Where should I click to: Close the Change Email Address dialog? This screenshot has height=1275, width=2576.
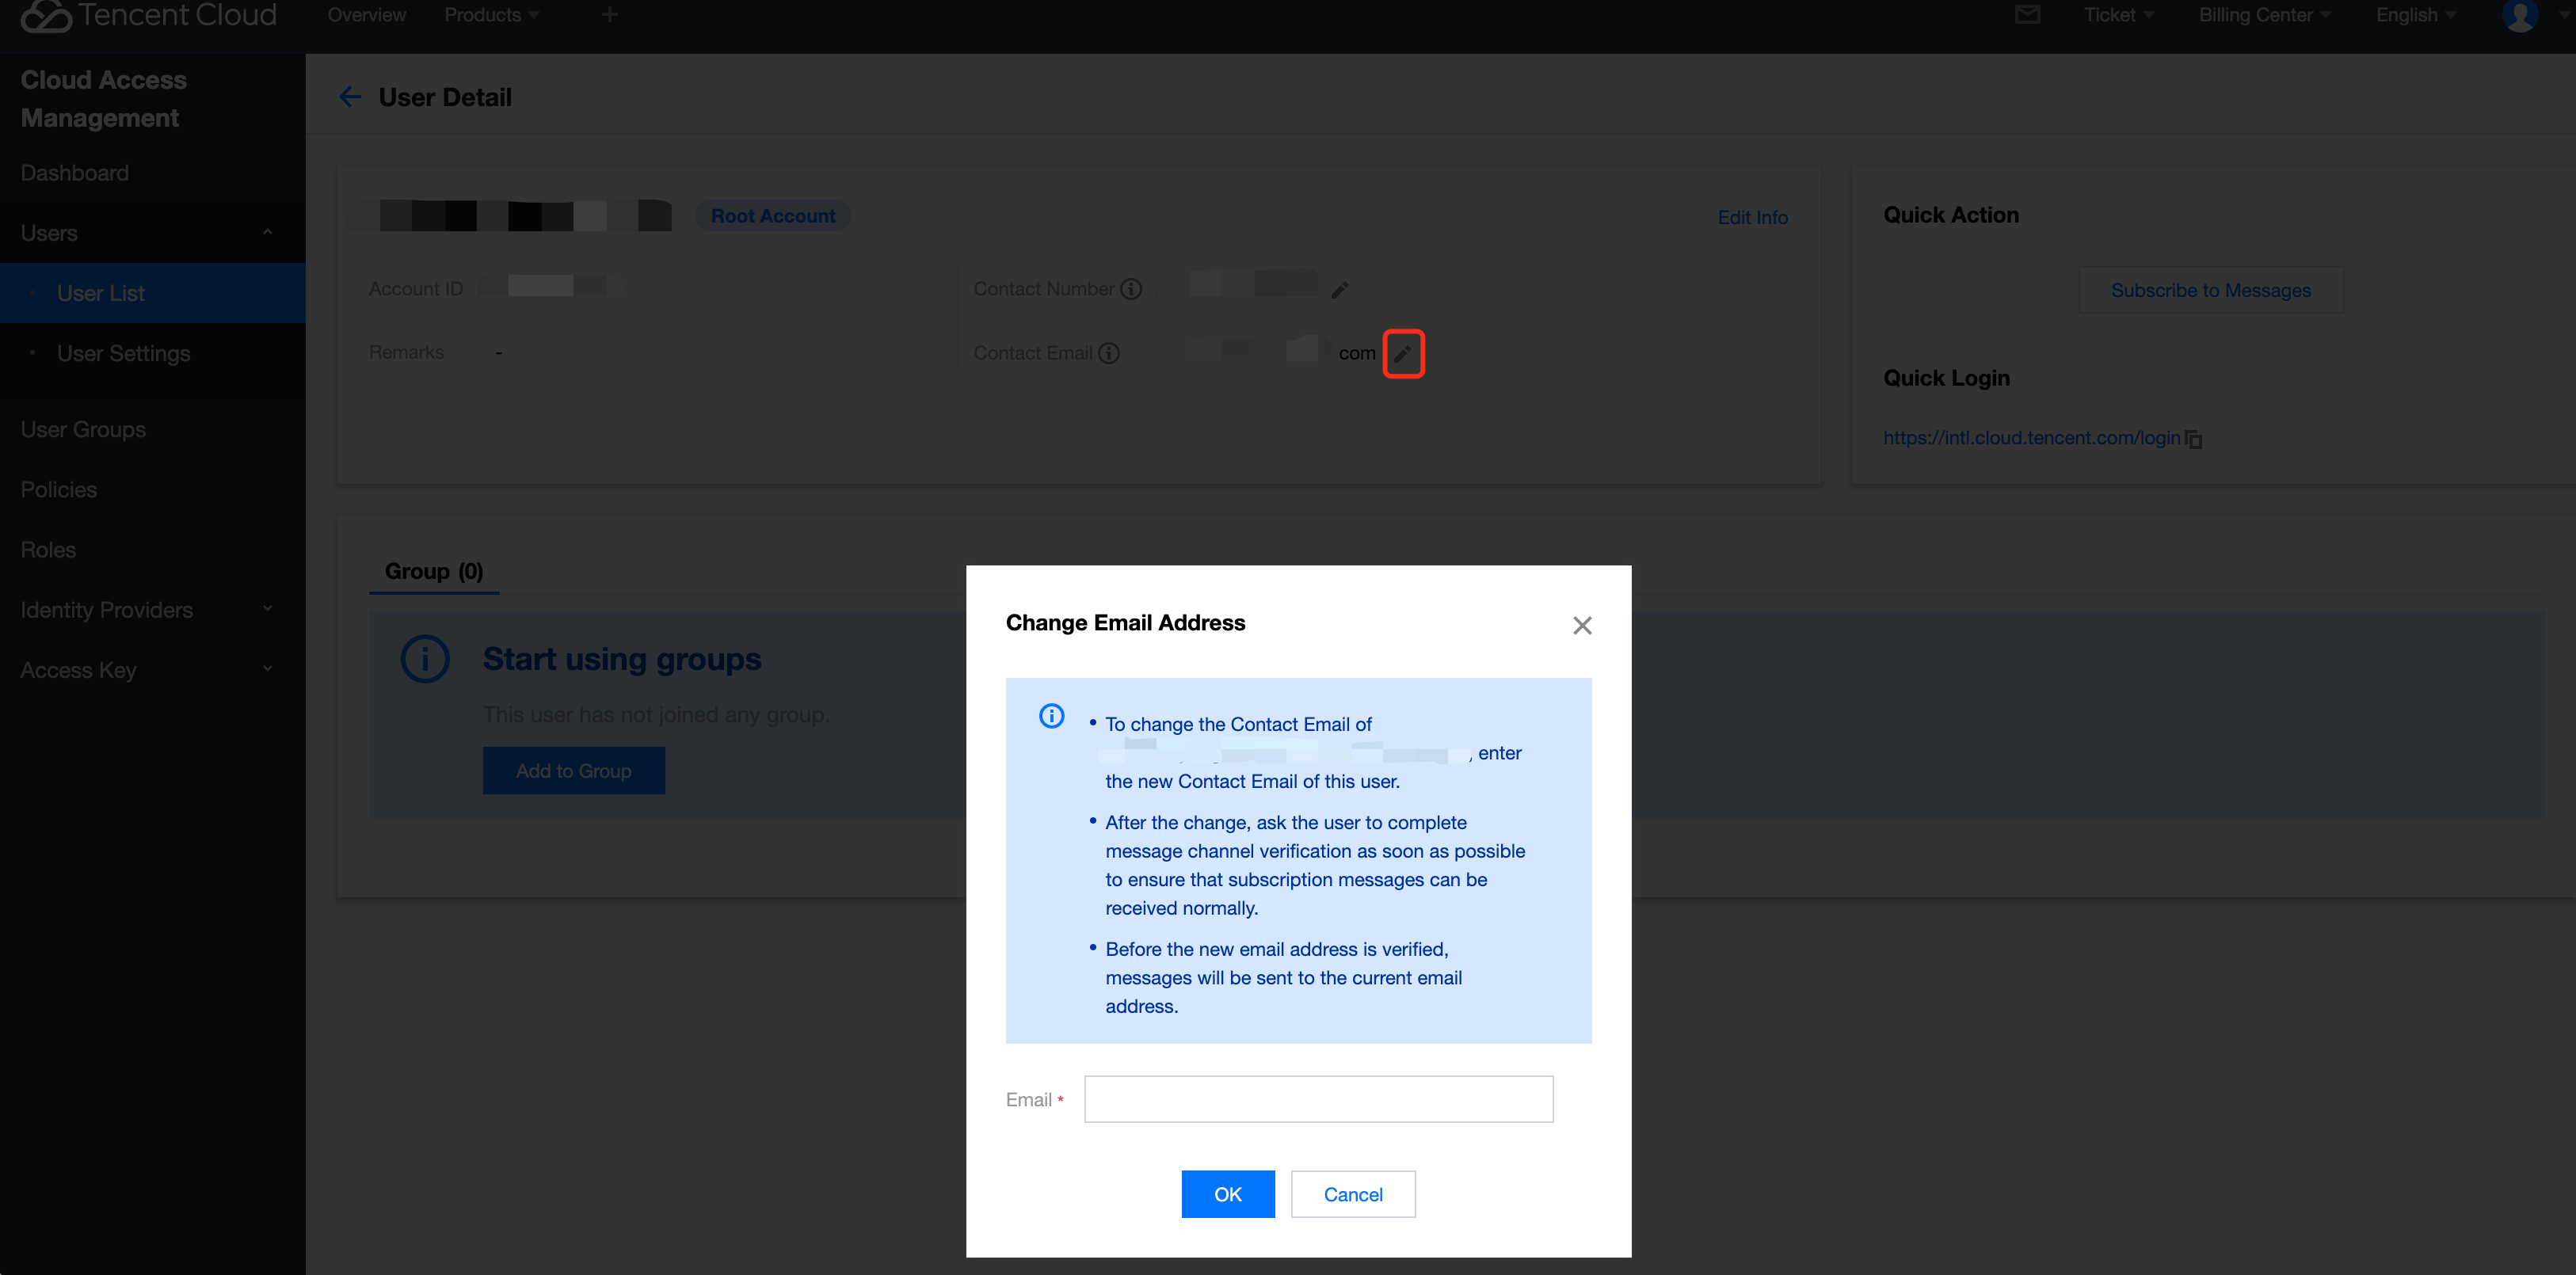(x=1581, y=625)
